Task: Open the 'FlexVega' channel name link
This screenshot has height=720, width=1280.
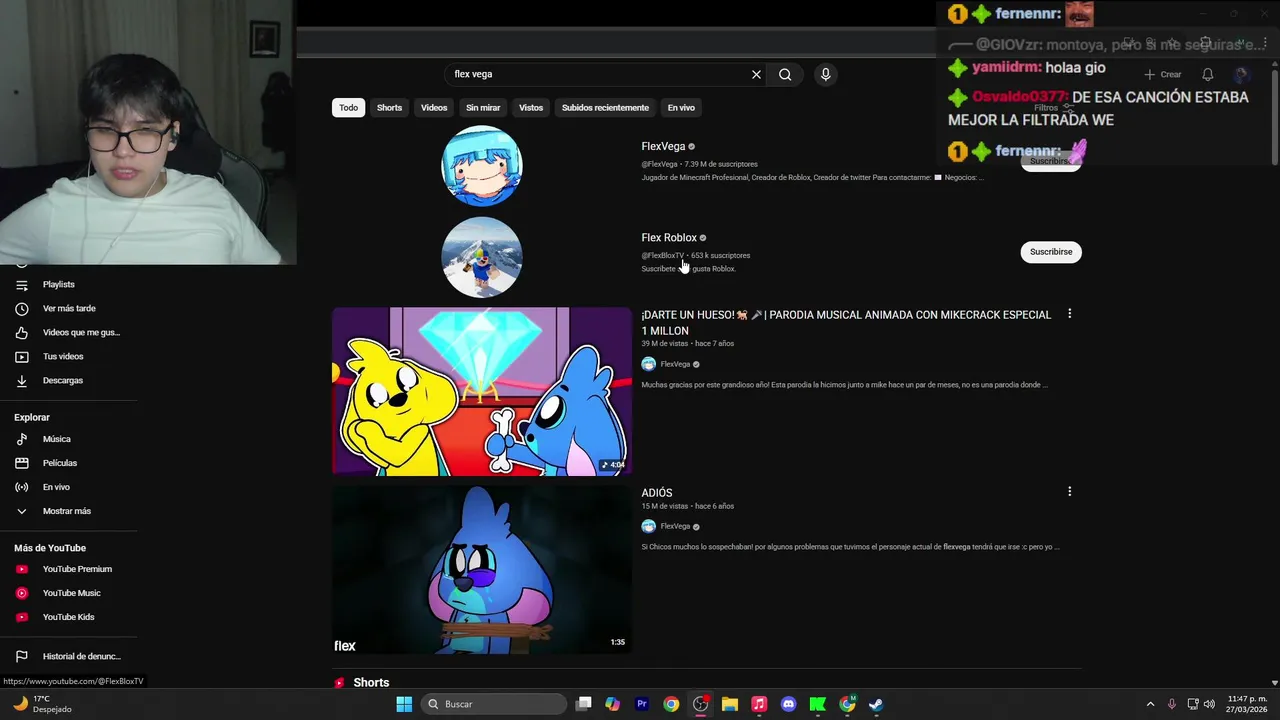Action: point(663,146)
